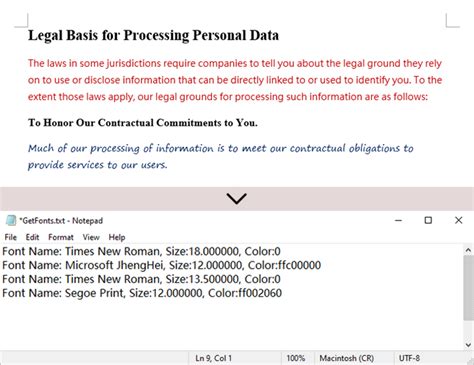Click the UTF-8 encoding label in status bar
Screen dimensions: 474x365
click(x=409, y=358)
